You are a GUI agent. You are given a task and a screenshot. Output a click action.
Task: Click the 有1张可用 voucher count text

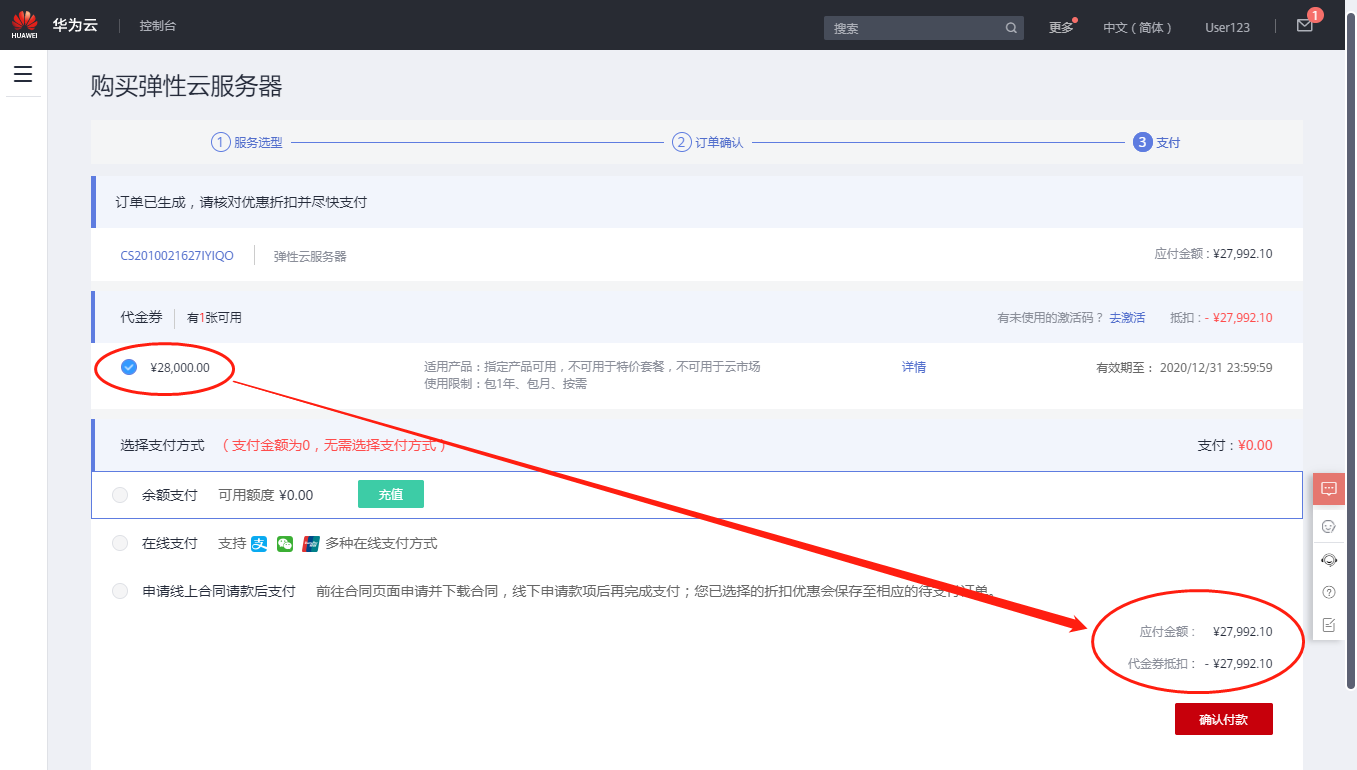(214, 317)
